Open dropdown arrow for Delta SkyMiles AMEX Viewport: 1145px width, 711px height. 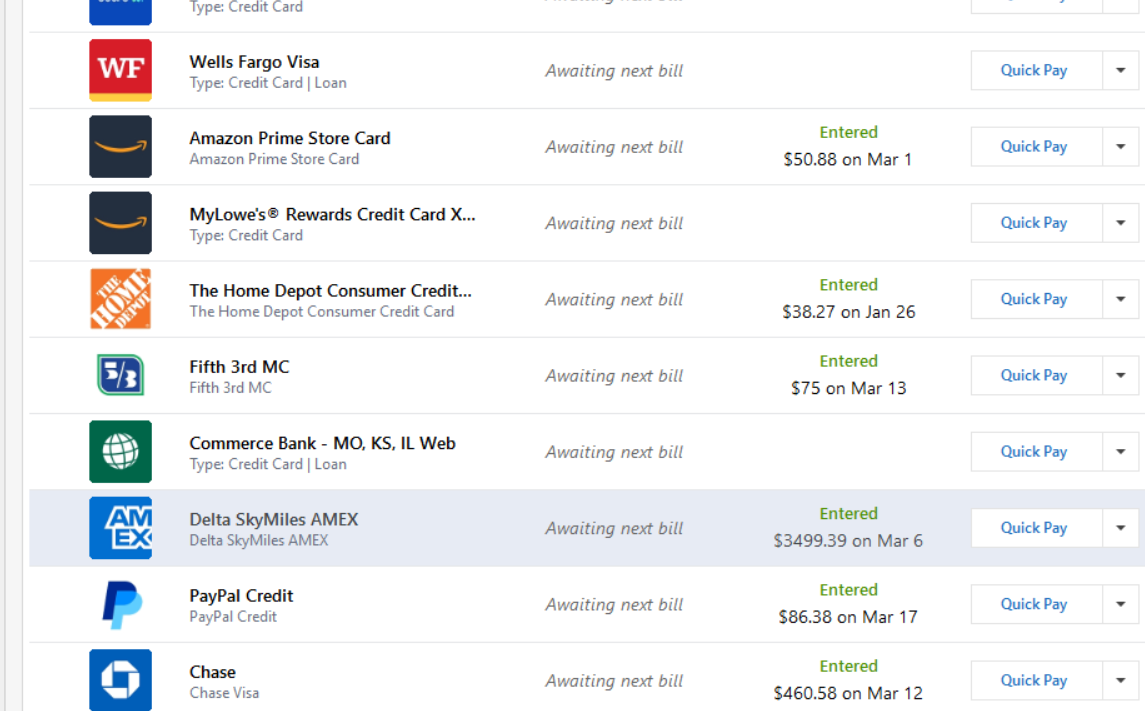[x=1120, y=528]
